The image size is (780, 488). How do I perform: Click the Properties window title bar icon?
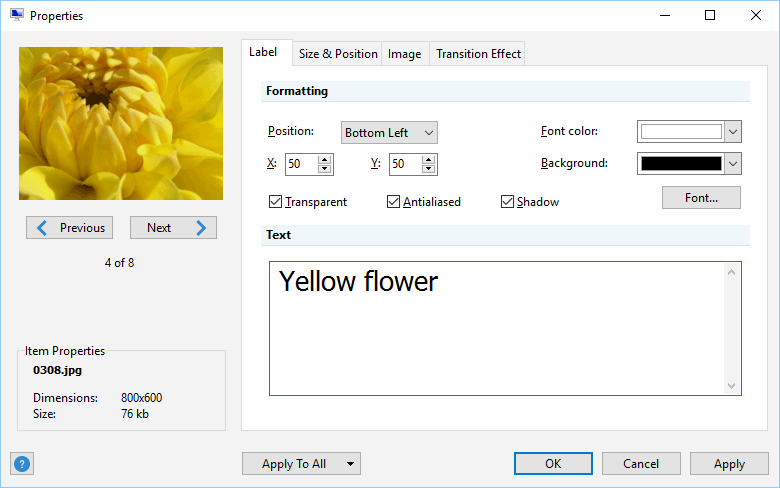pos(16,15)
